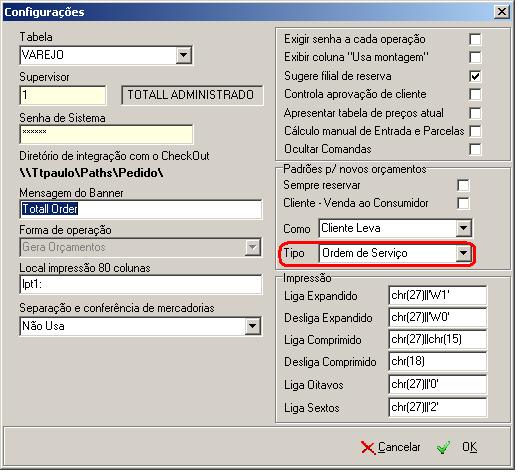Click the Forma de operação label
Screen dimensions: 518x472
pos(65,230)
